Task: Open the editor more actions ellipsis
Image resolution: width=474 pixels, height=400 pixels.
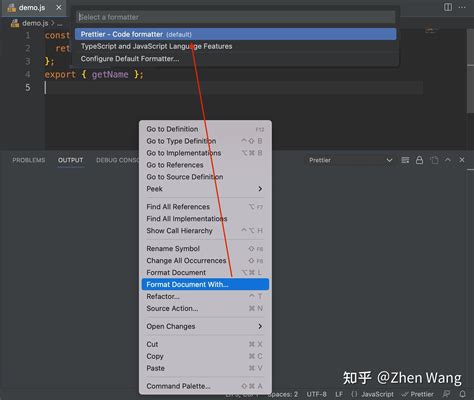Action: tap(462, 7)
